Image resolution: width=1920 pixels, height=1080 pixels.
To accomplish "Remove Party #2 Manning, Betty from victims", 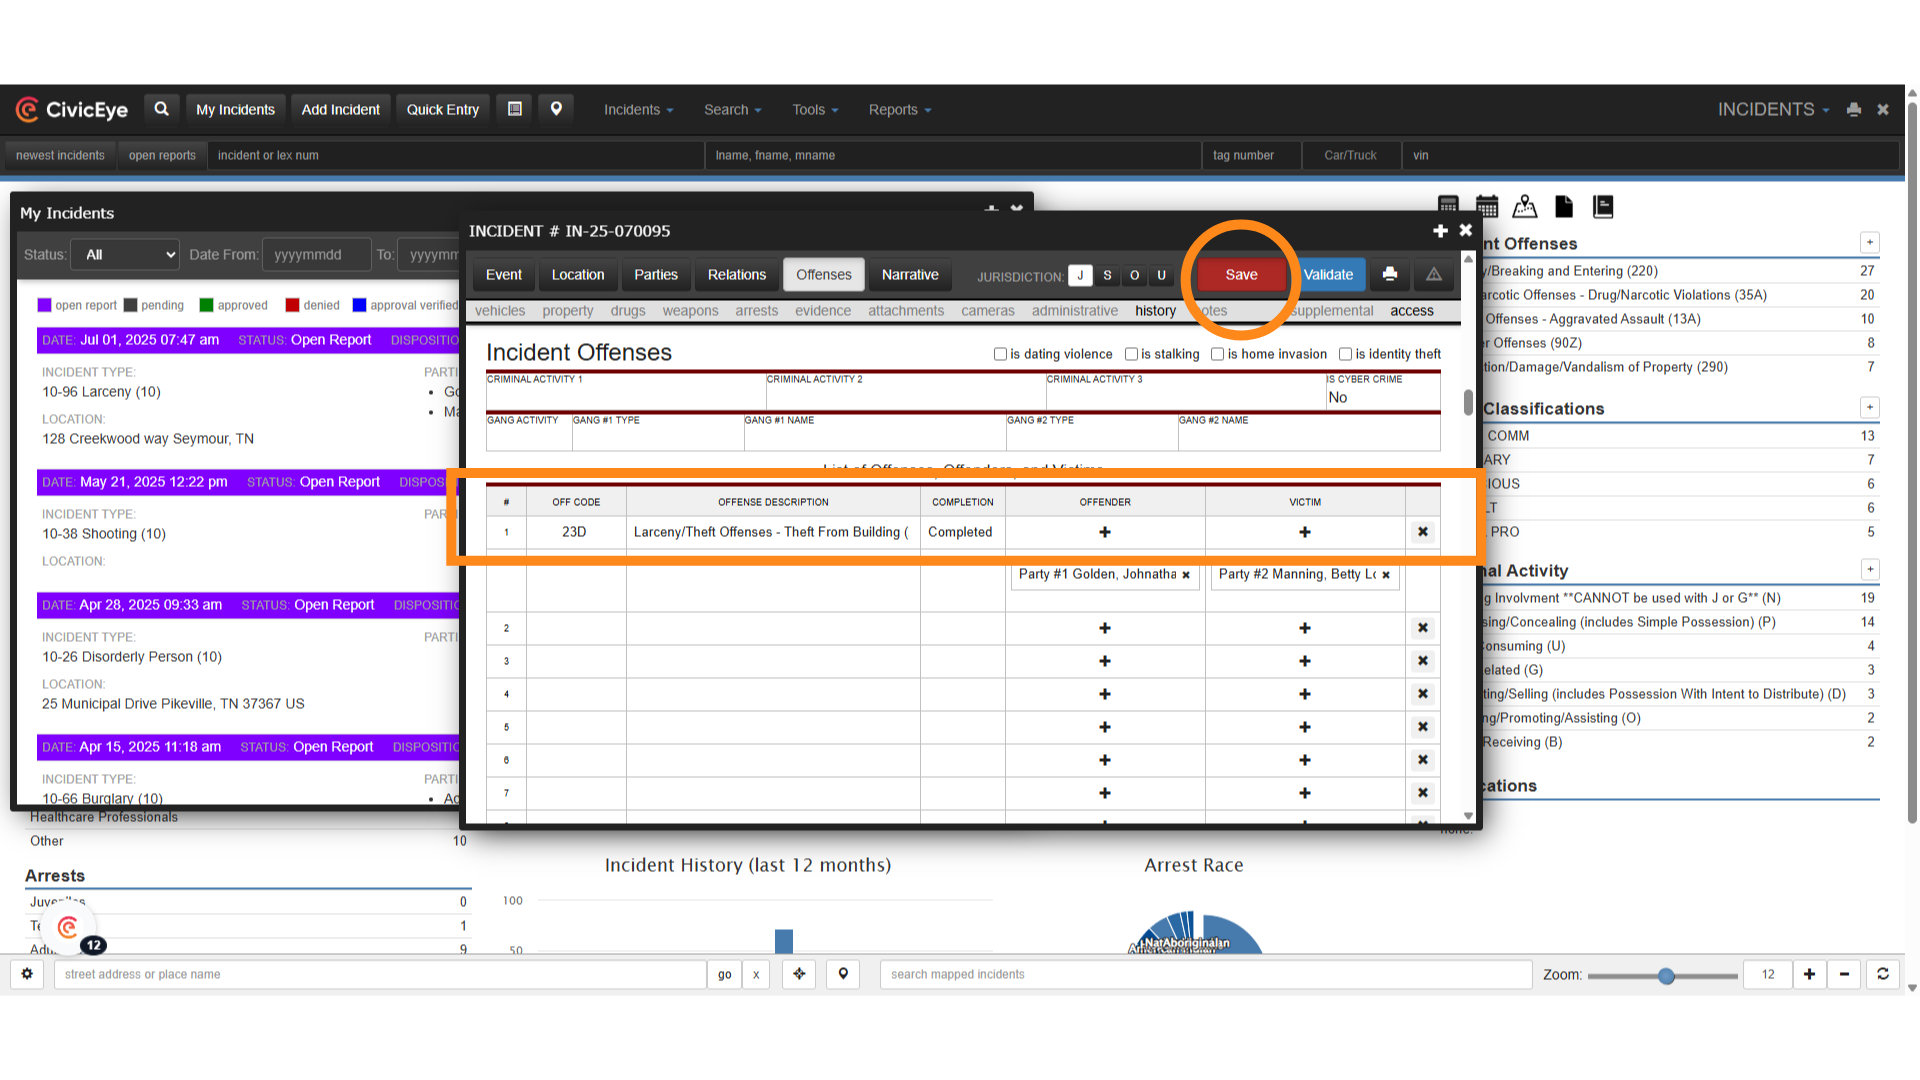I will point(1386,575).
